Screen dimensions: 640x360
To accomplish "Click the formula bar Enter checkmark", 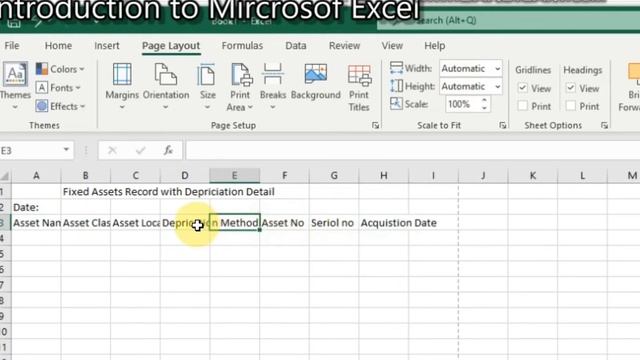I will (x=140, y=151).
